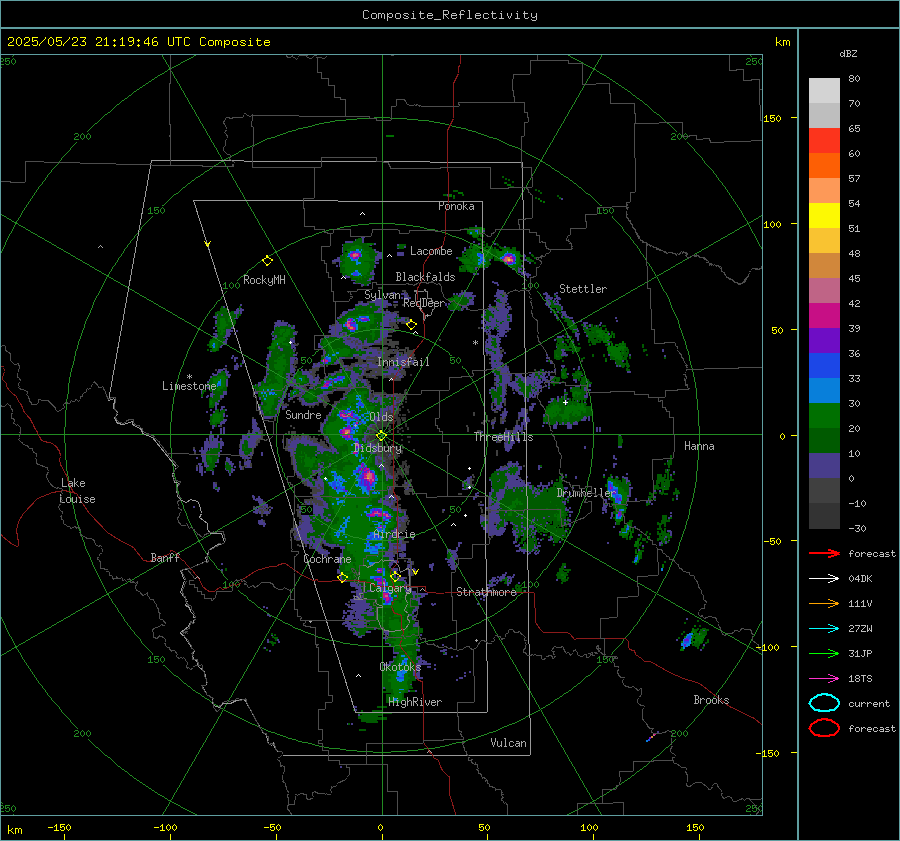Click the Okotoks town label
The image size is (900, 841).
tap(400, 666)
